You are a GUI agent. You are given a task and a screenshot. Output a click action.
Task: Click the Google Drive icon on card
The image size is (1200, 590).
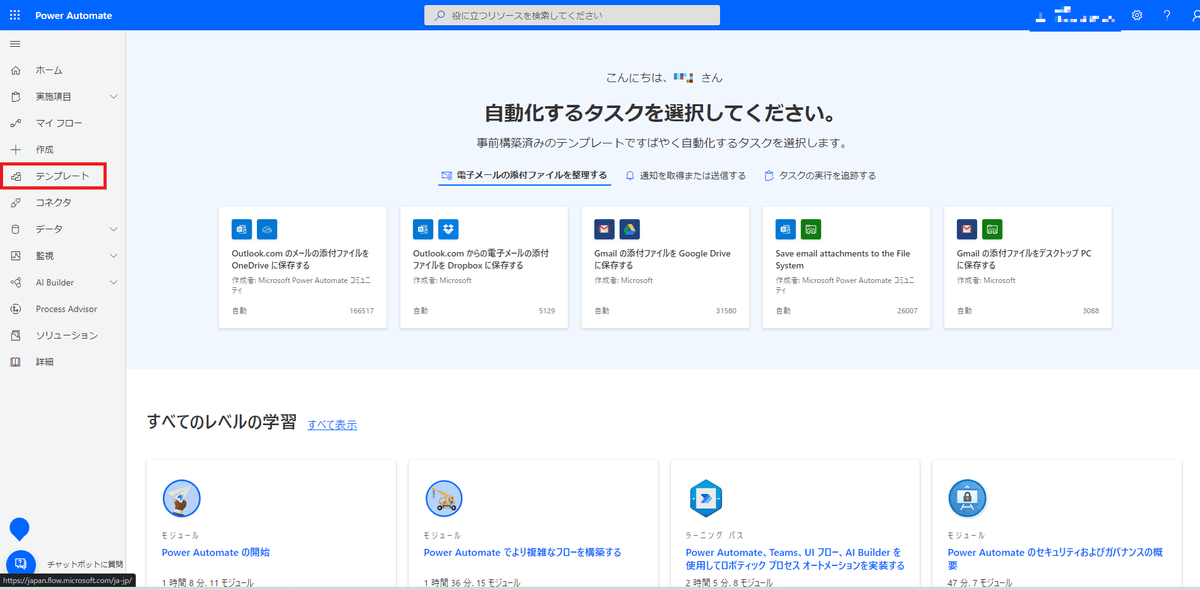(x=629, y=229)
